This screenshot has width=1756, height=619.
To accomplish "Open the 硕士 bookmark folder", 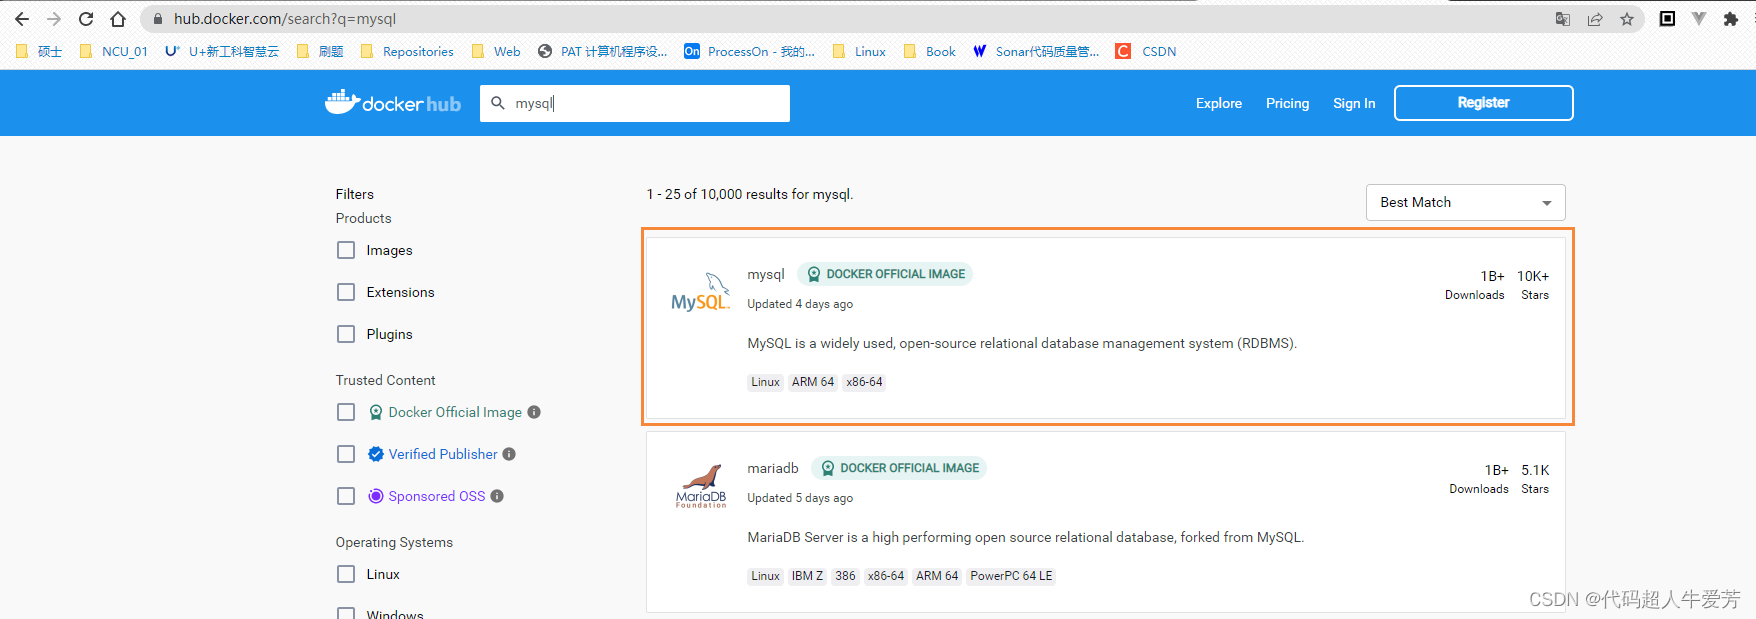I will click(x=39, y=51).
